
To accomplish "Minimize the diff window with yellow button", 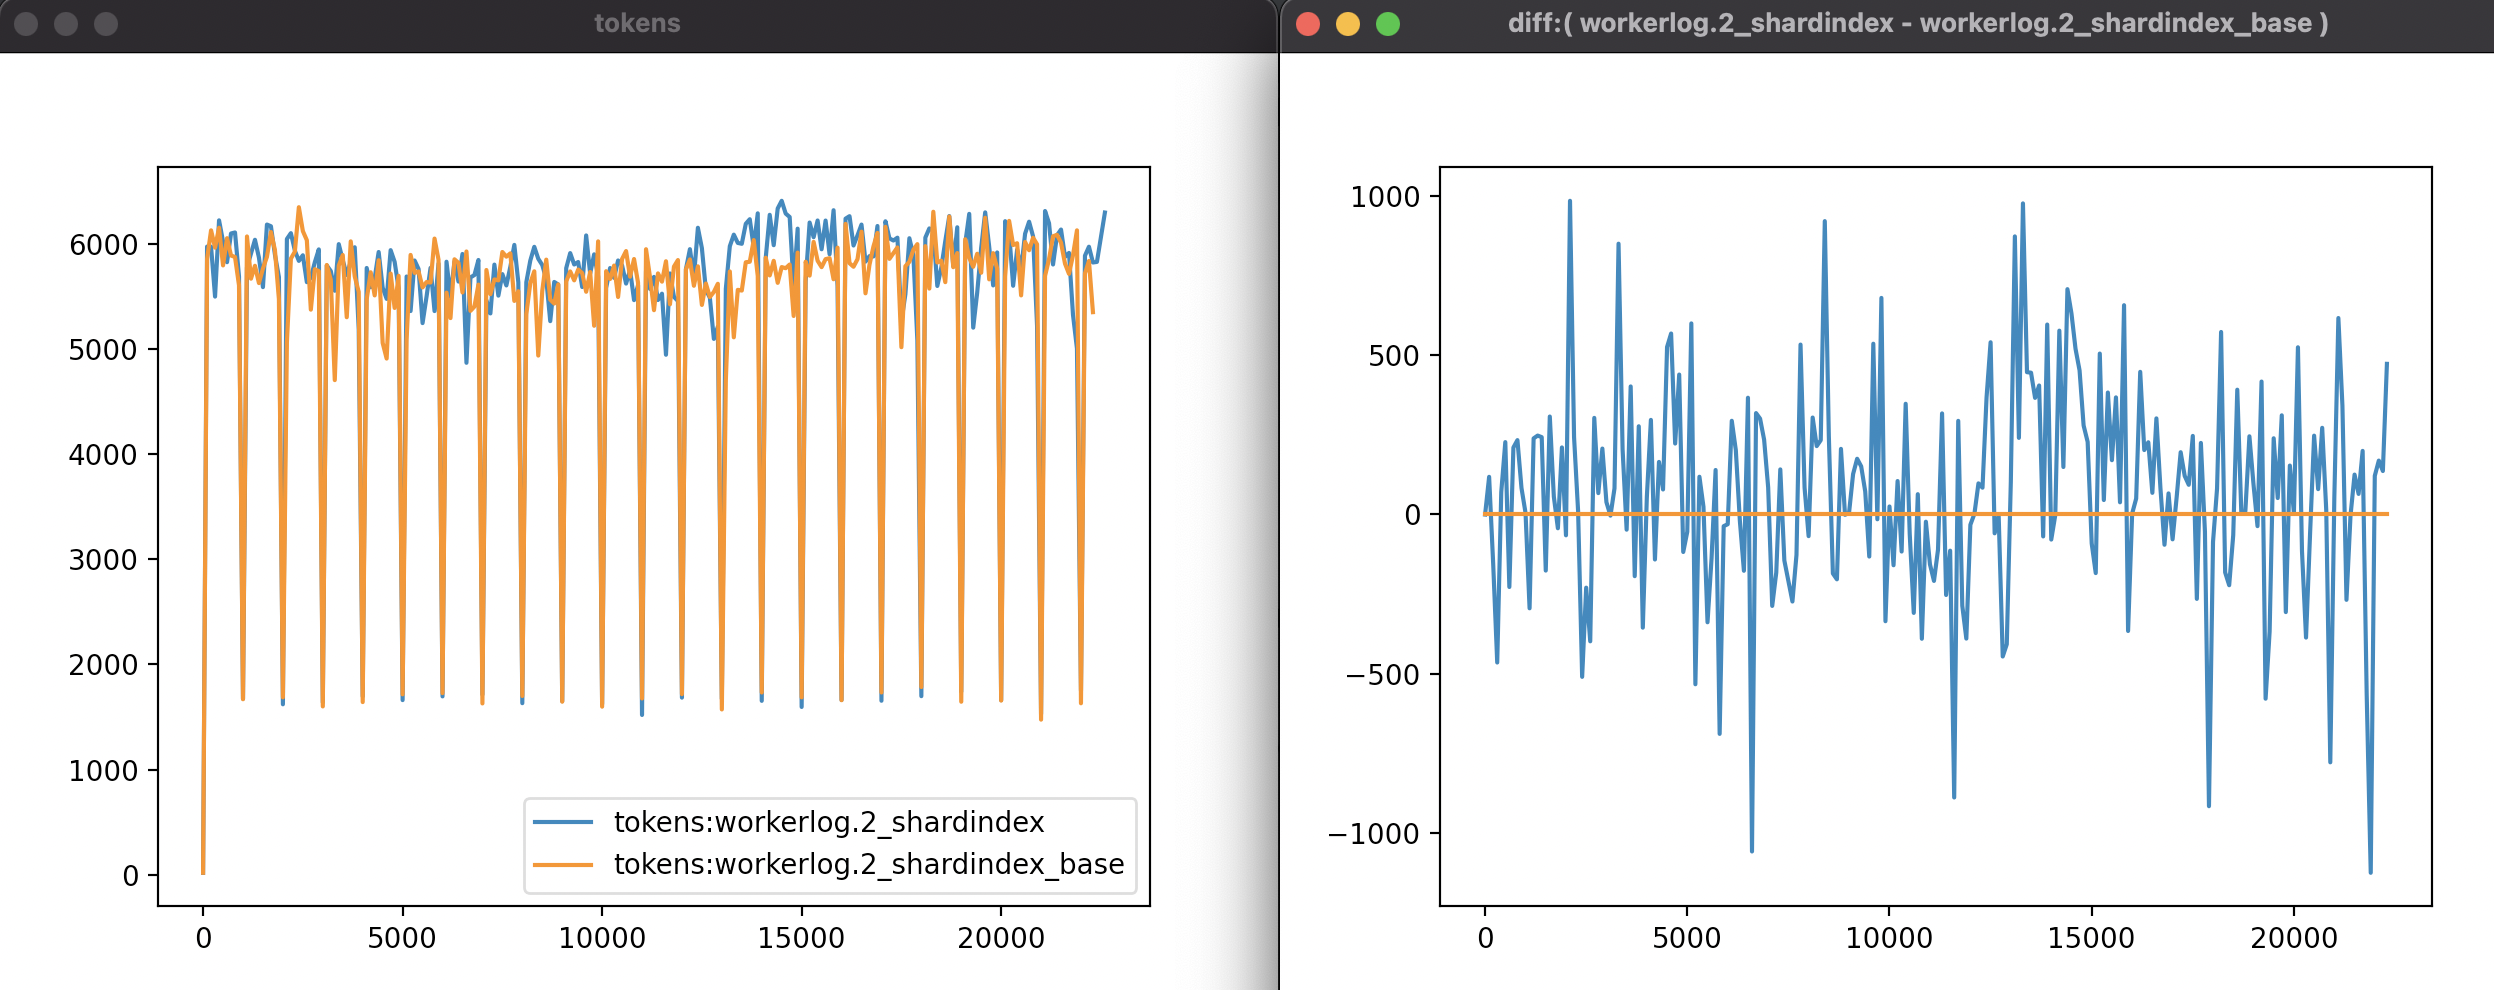I will 1348,24.
